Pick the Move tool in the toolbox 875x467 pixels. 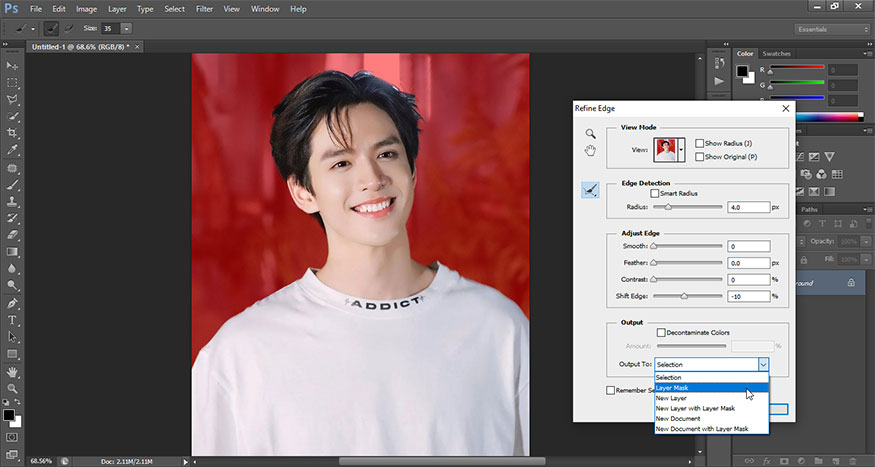click(12, 64)
